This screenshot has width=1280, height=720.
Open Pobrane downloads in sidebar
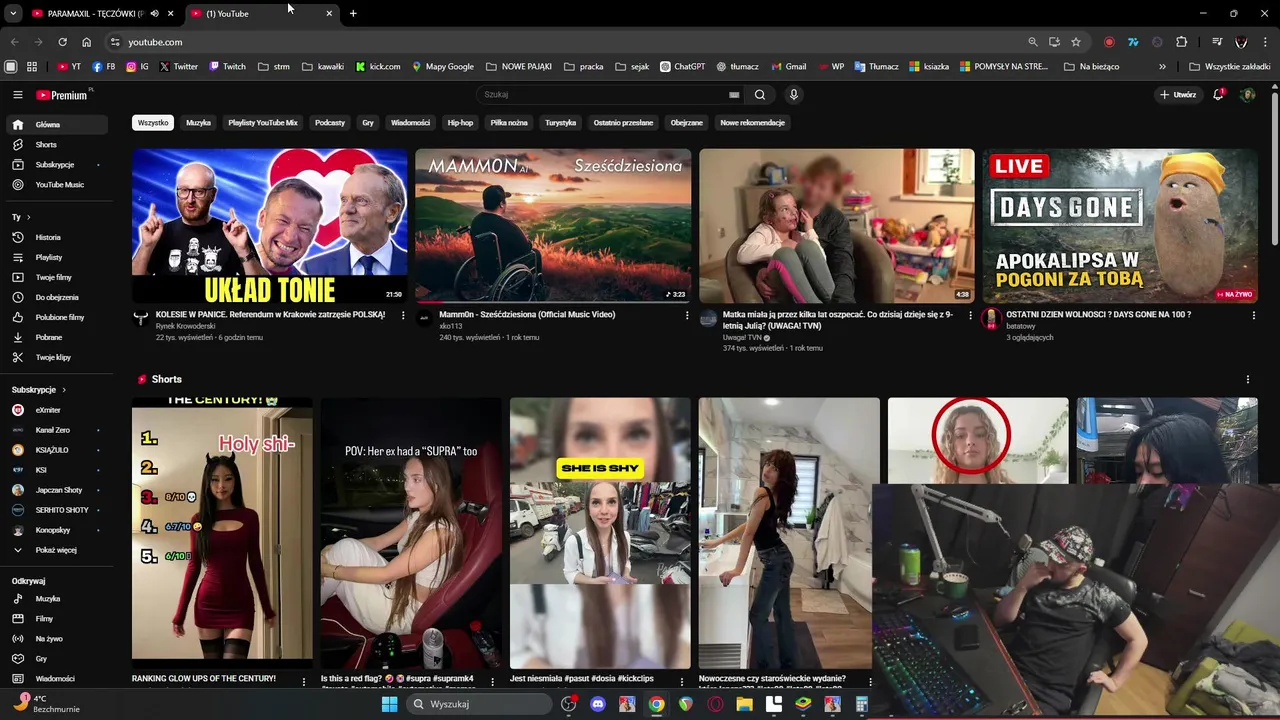click(55, 337)
